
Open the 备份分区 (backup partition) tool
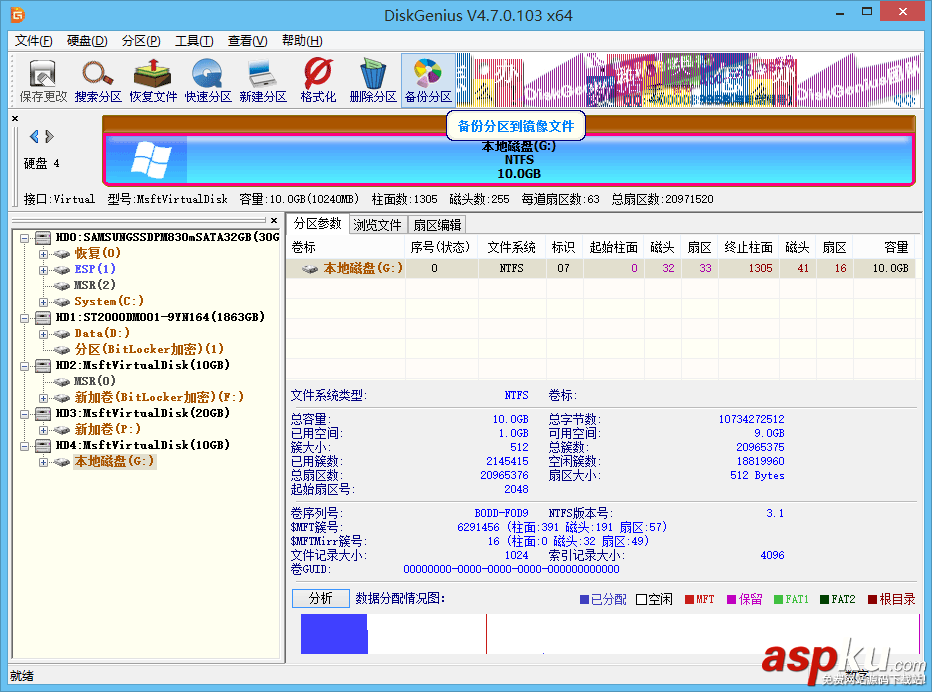[x=427, y=79]
